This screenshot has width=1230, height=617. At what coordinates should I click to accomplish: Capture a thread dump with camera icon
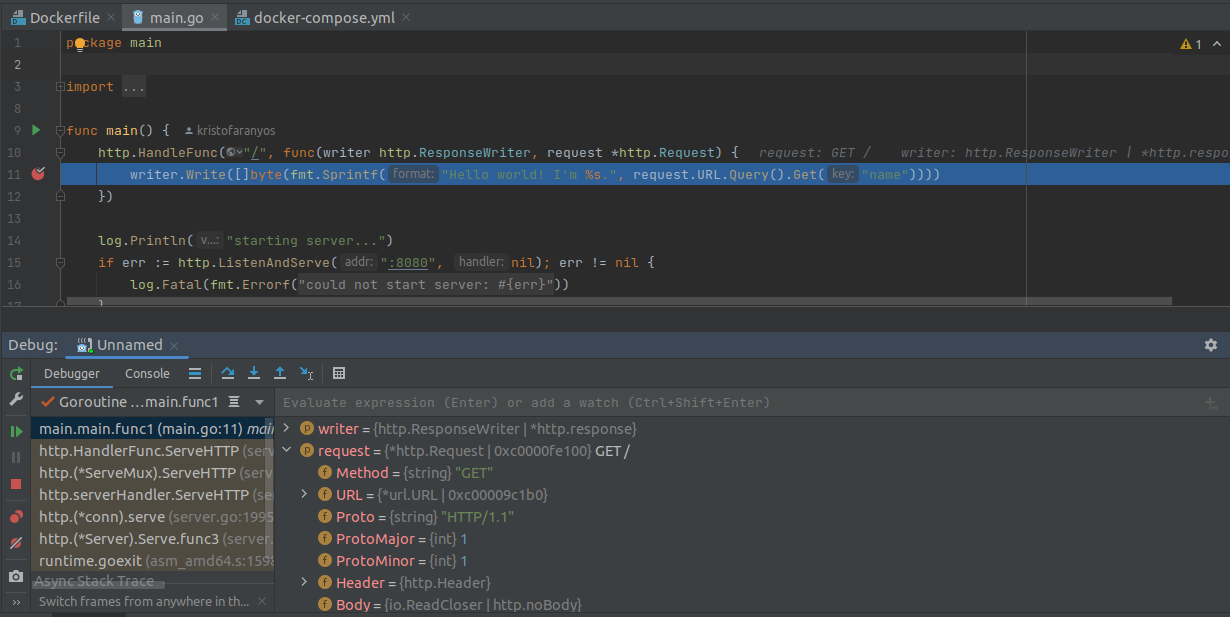pyautogui.click(x=16, y=576)
